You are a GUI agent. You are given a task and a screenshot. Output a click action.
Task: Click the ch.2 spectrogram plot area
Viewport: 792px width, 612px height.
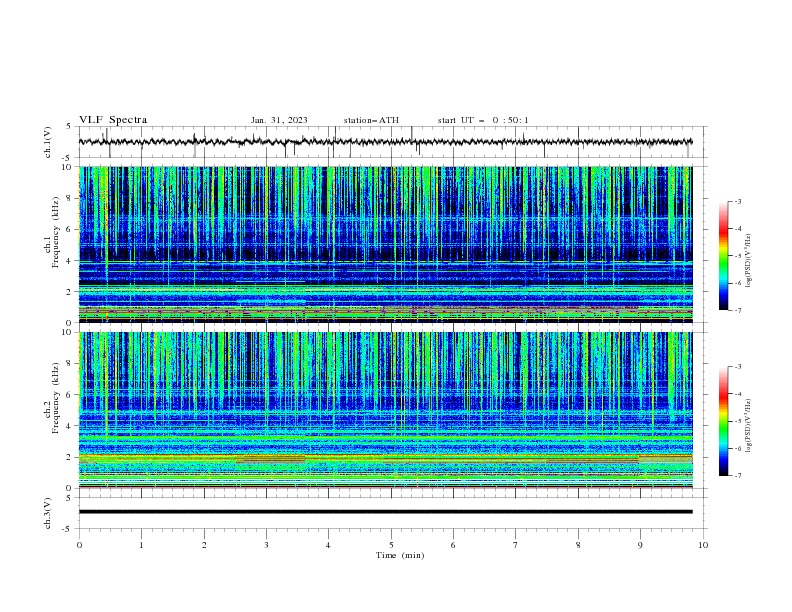pyautogui.click(x=386, y=410)
